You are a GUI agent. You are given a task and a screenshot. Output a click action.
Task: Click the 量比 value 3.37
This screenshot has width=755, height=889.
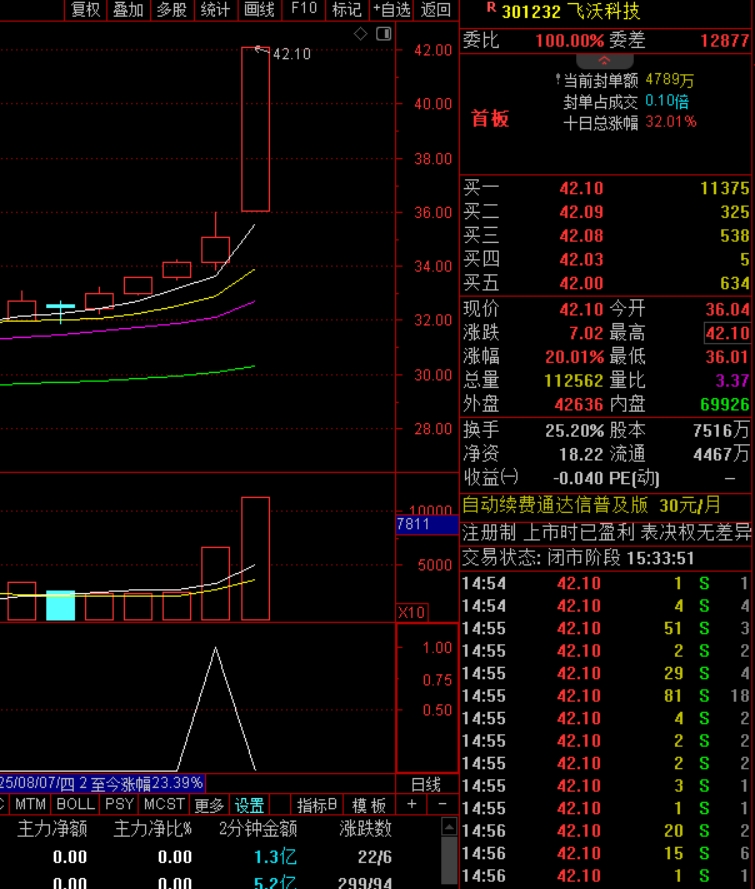point(732,381)
